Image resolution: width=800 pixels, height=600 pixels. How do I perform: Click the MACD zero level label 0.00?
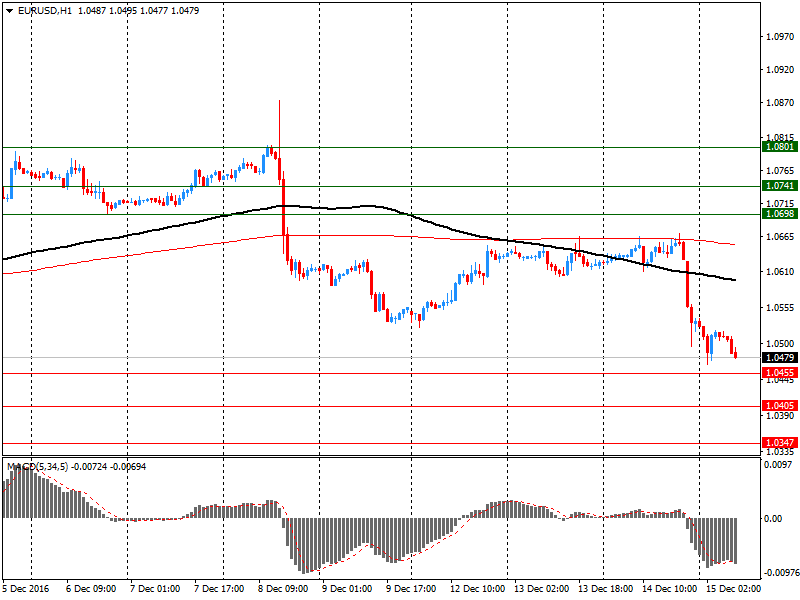pos(773,519)
